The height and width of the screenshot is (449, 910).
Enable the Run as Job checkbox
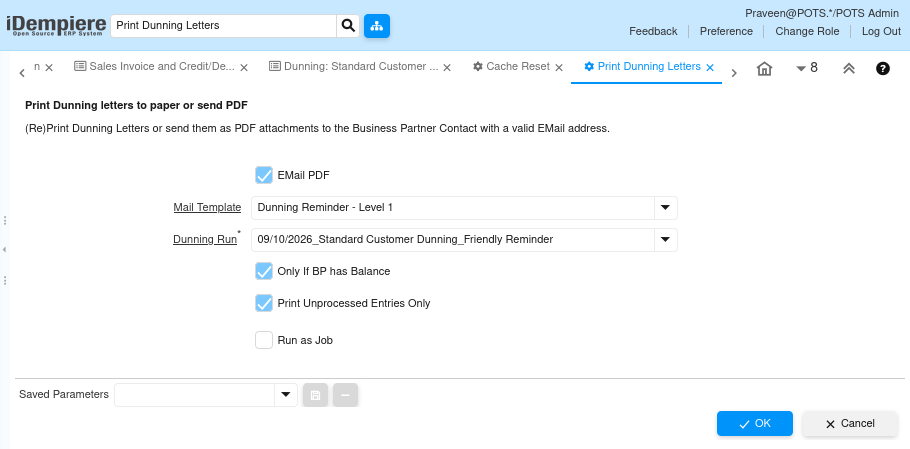[264, 340]
